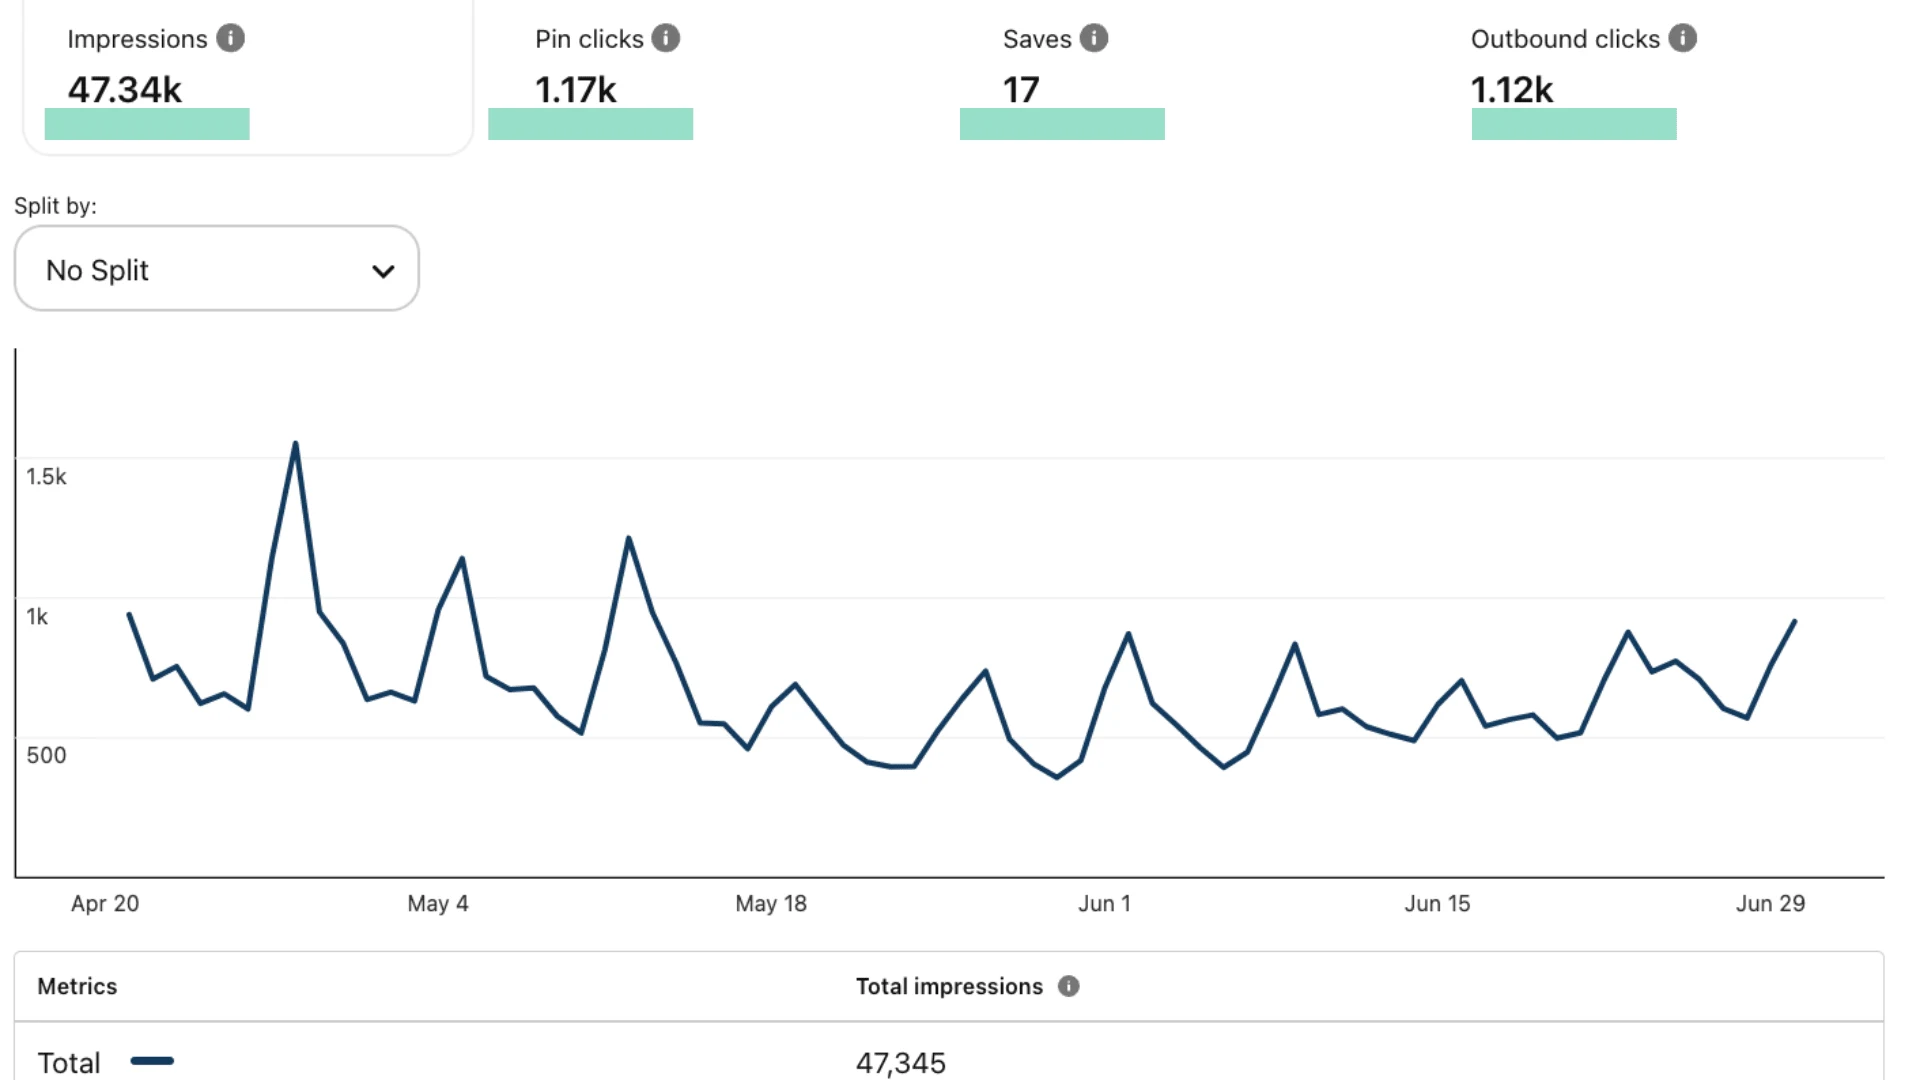The height and width of the screenshot is (1080, 1920).
Task: Select the Saves metric
Action: [x=1037, y=39]
